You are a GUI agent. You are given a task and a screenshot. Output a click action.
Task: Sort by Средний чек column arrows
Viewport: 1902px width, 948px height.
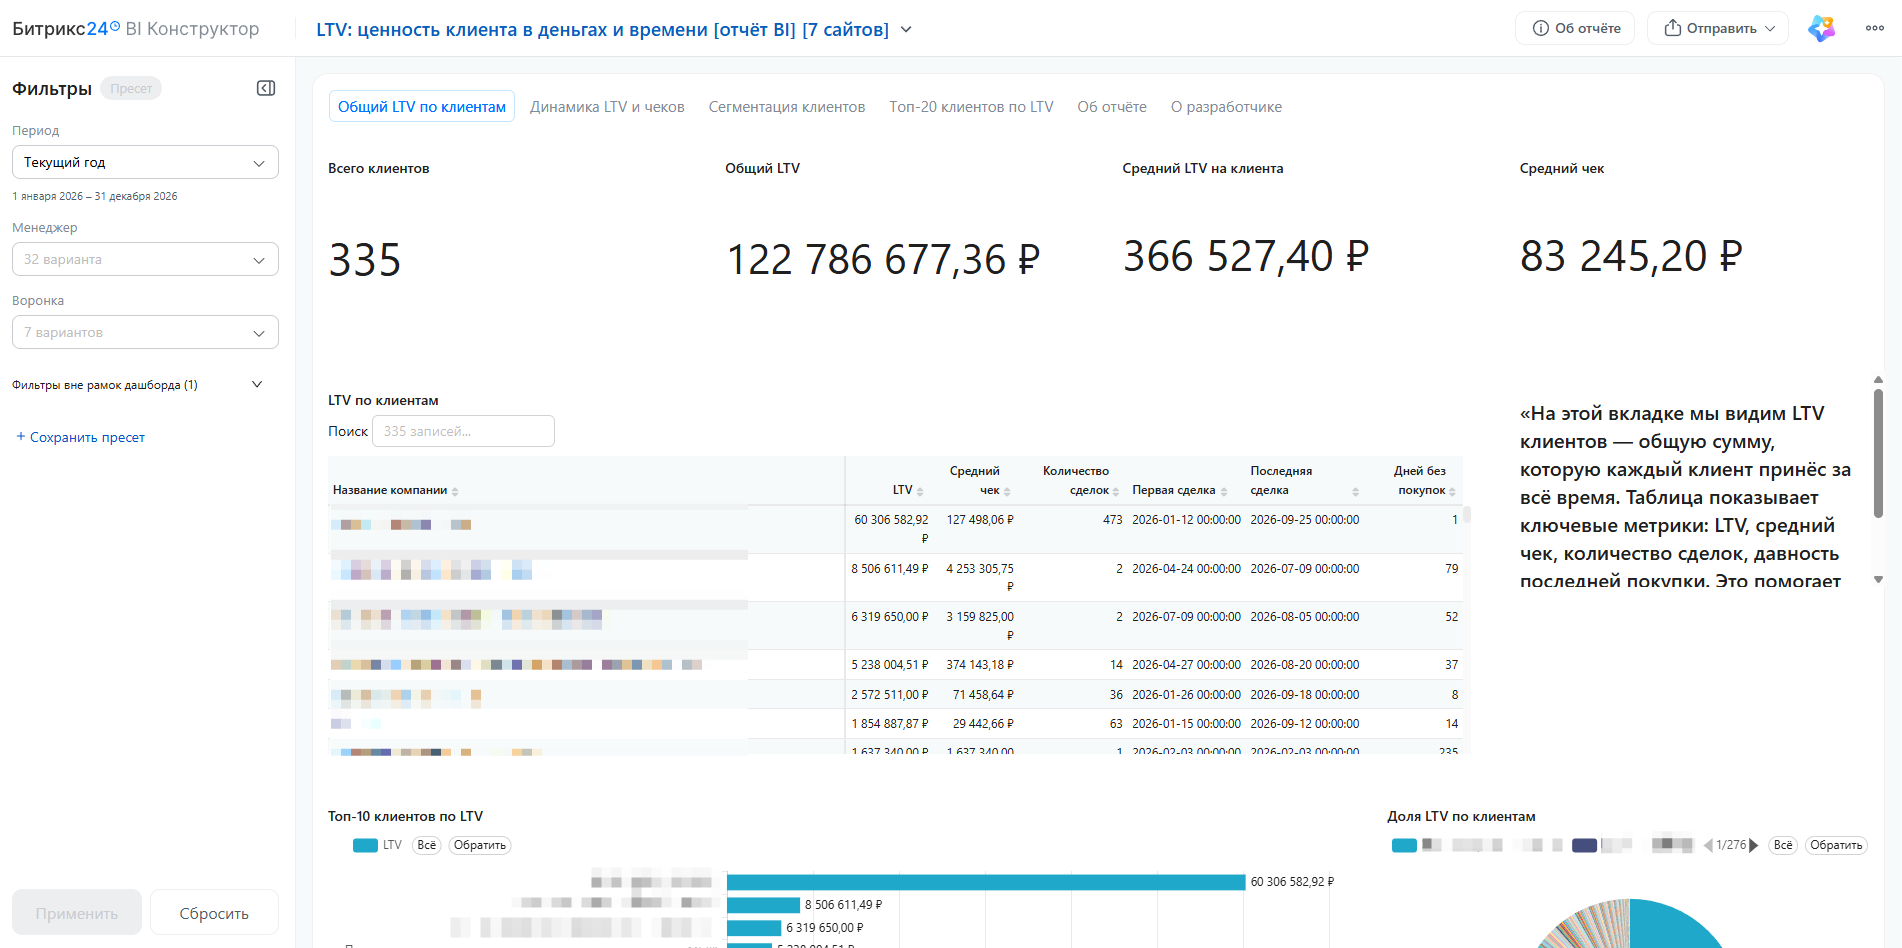pyautogui.click(x=1007, y=491)
